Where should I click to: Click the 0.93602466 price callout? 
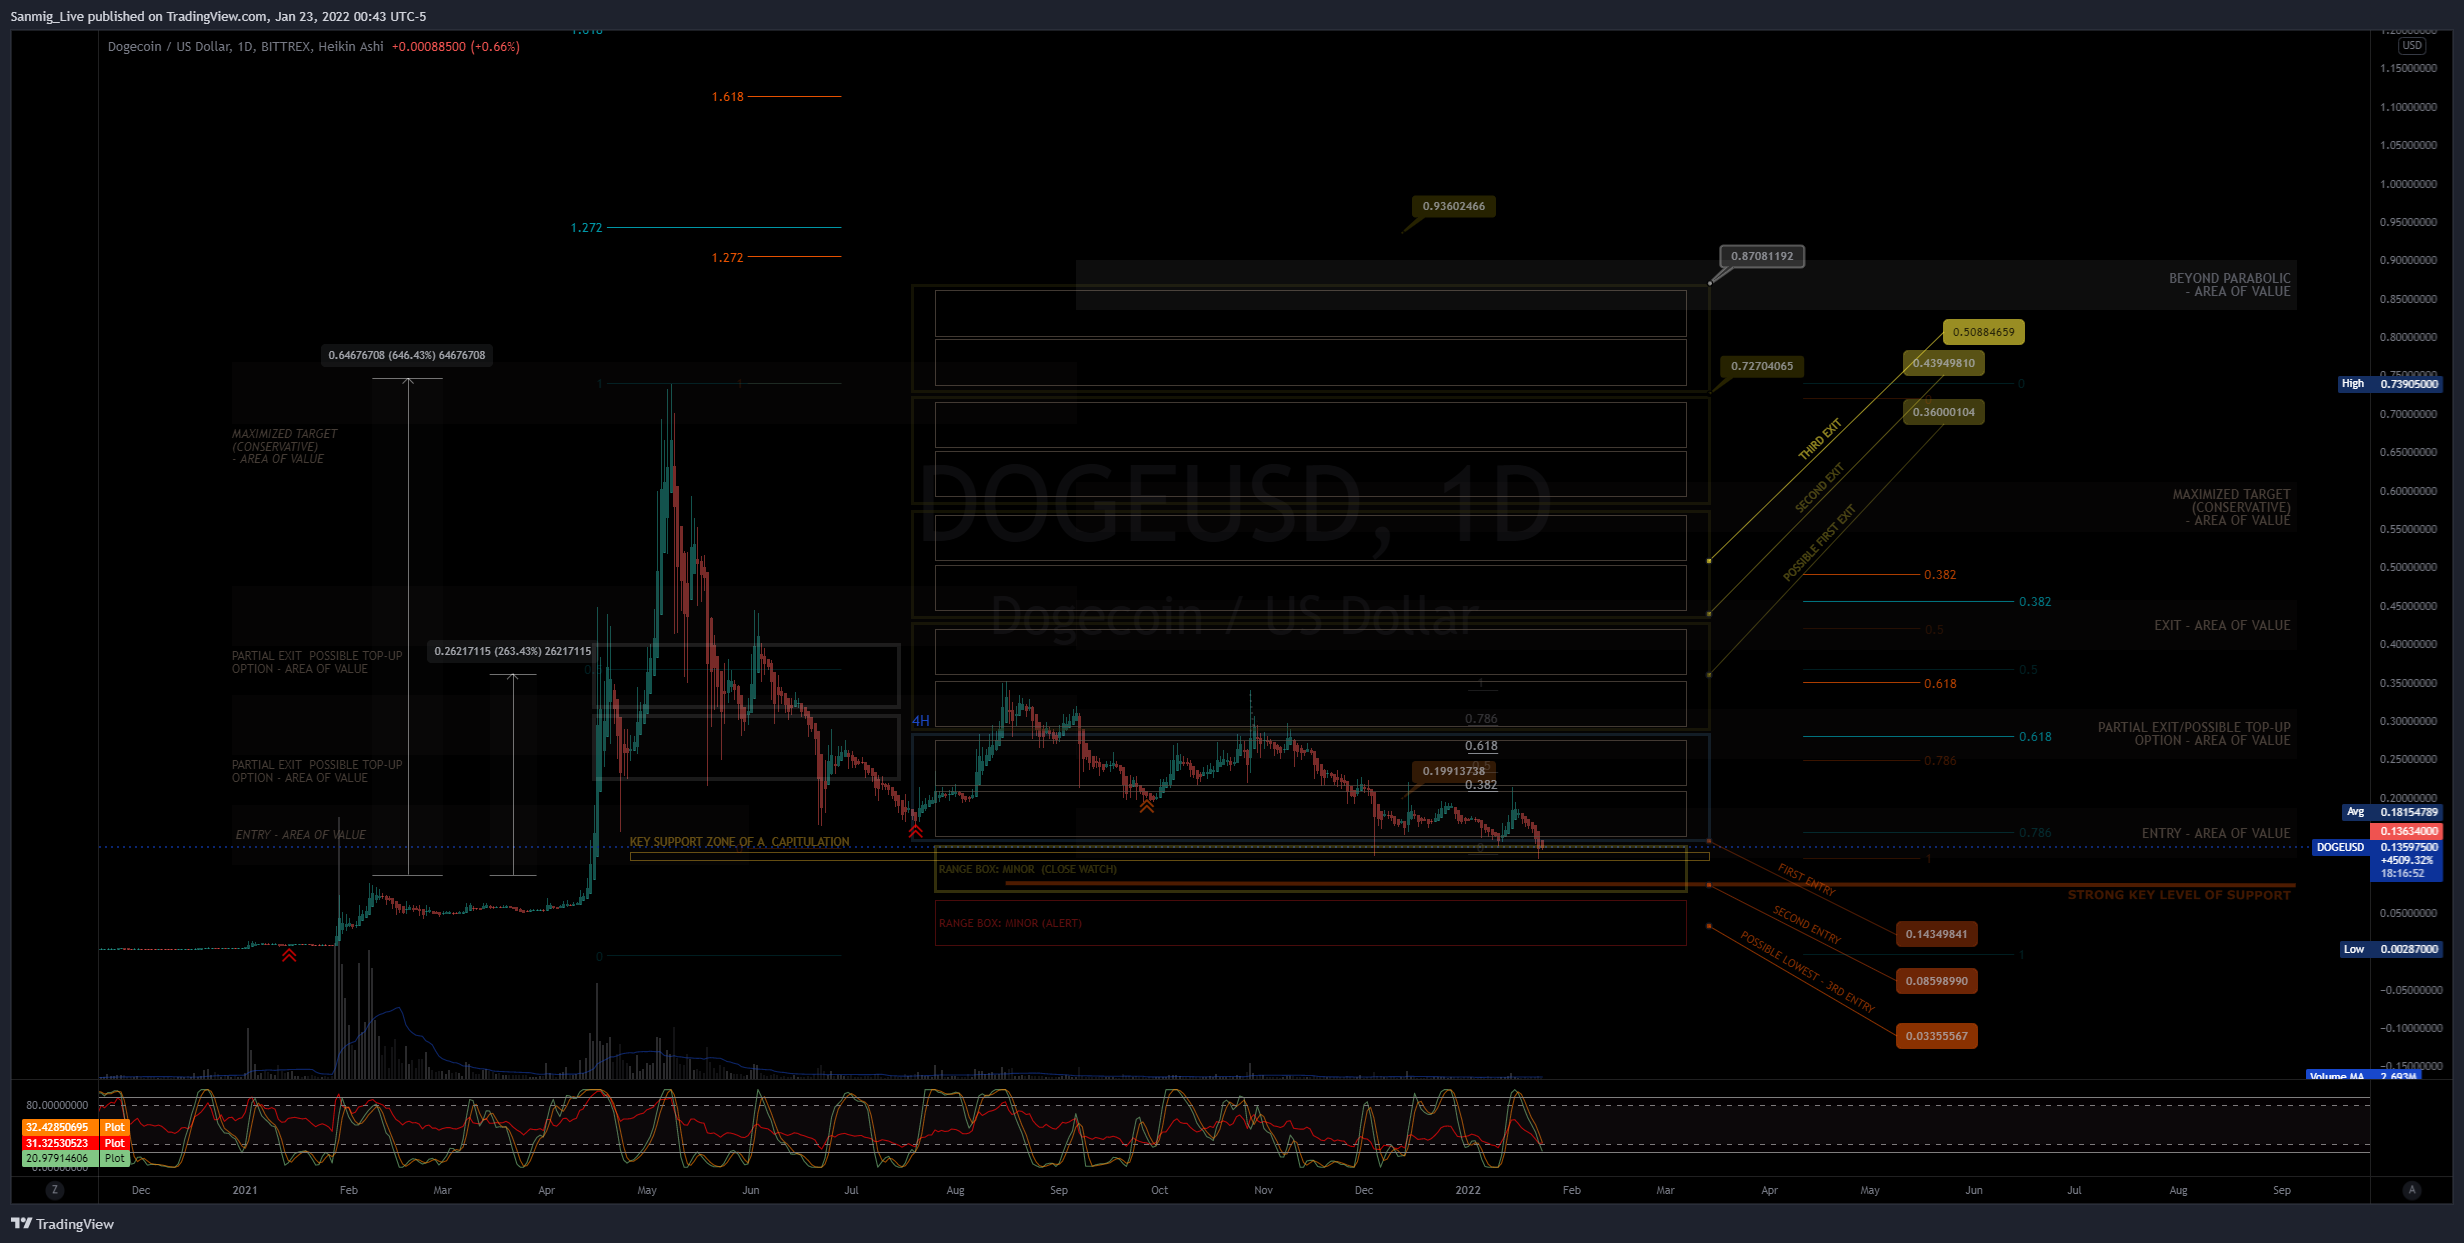tap(1454, 206)
